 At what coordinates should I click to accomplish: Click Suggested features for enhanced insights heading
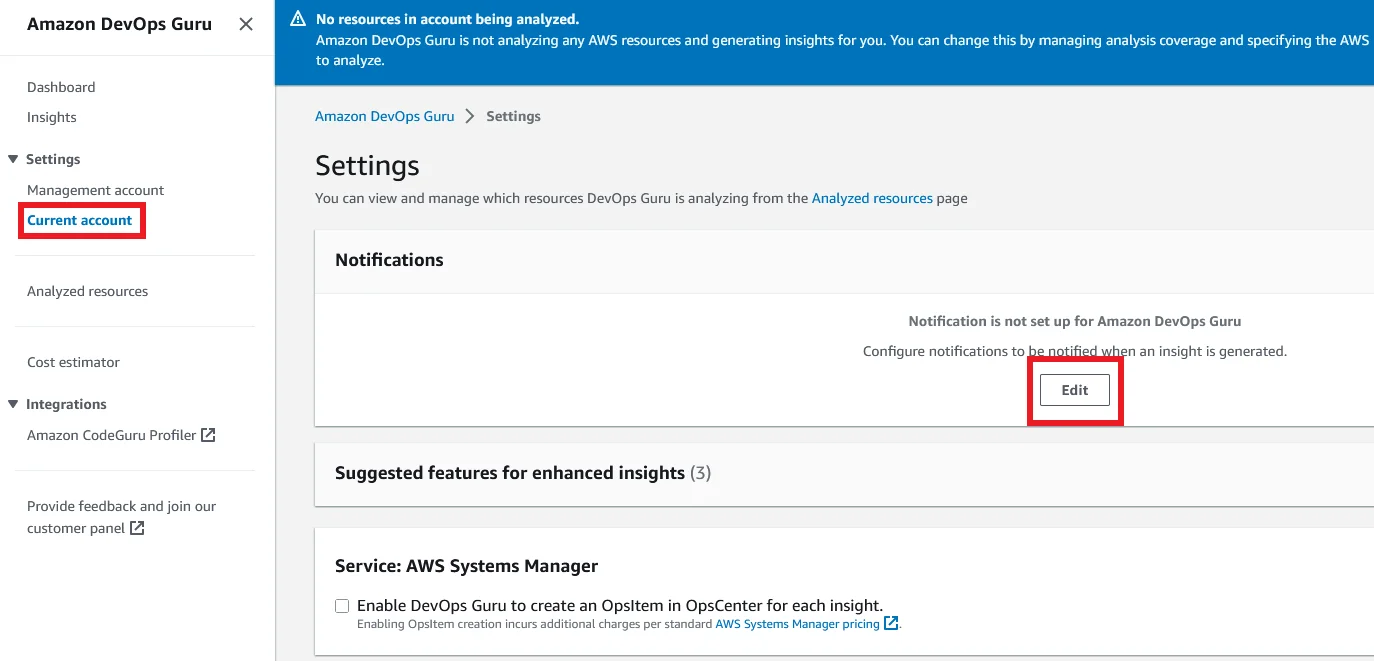click(x=523, y=473)
